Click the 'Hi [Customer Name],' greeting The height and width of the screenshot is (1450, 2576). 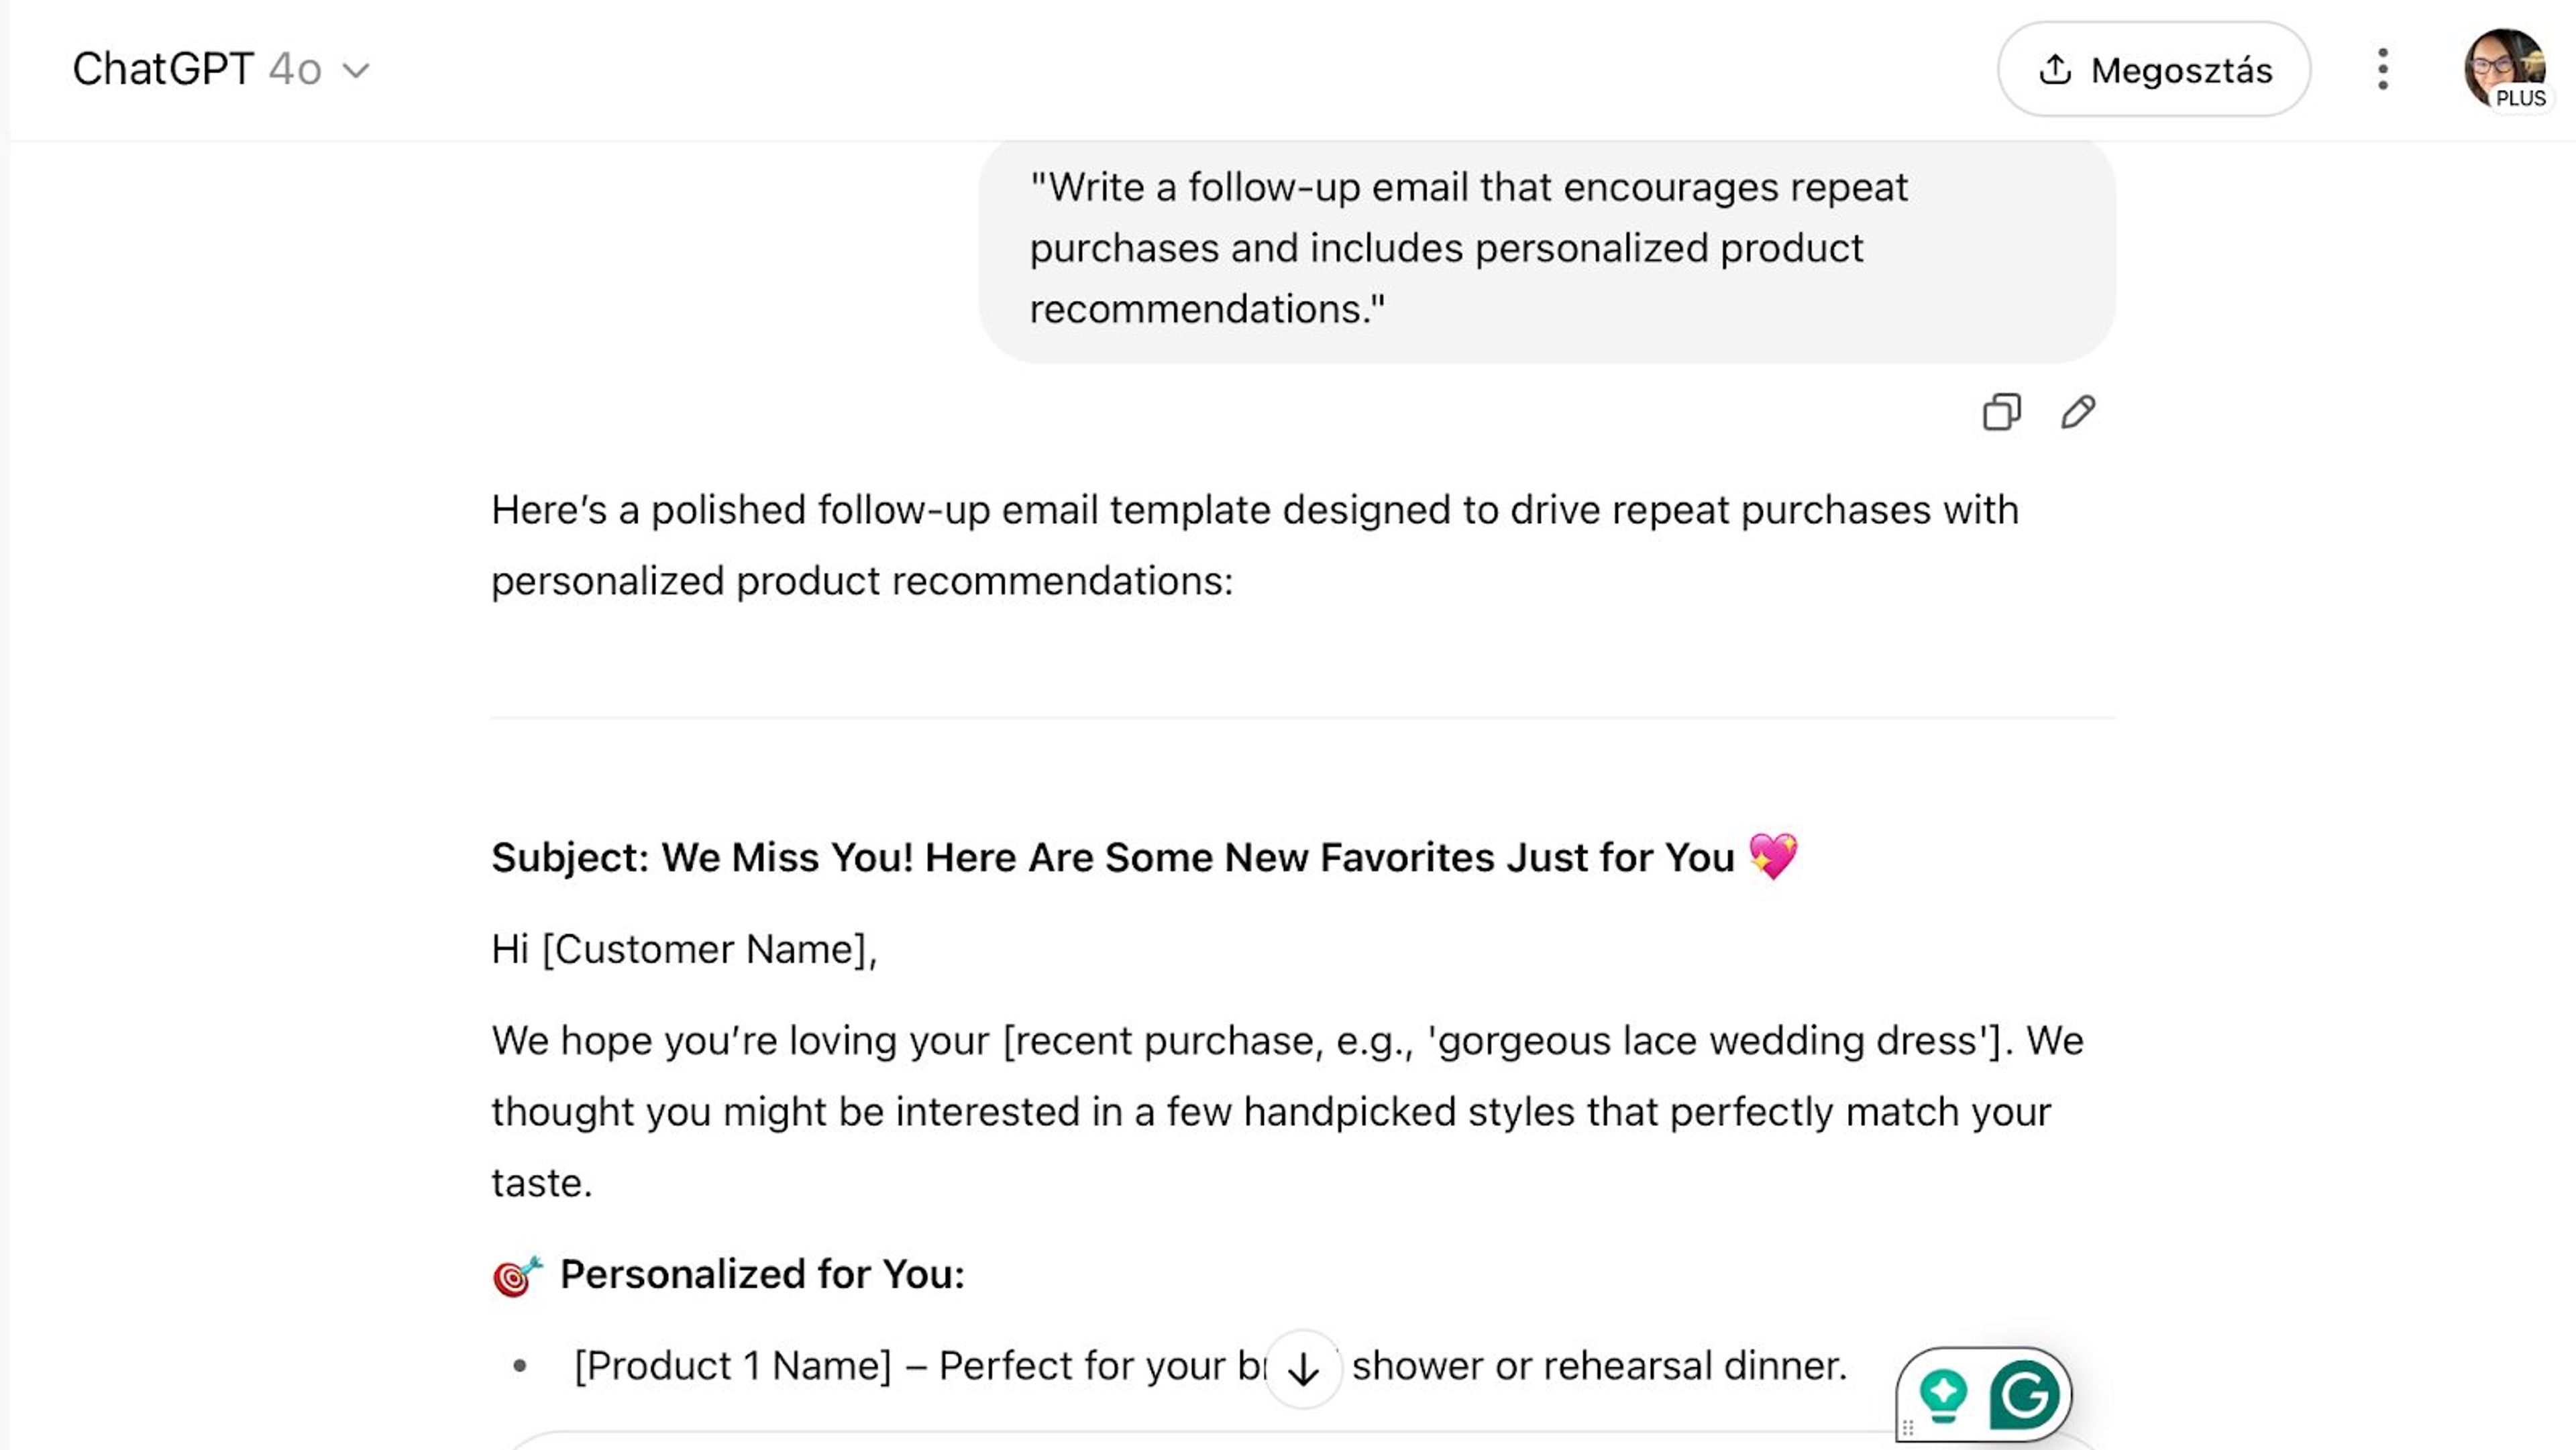[684, 949]
